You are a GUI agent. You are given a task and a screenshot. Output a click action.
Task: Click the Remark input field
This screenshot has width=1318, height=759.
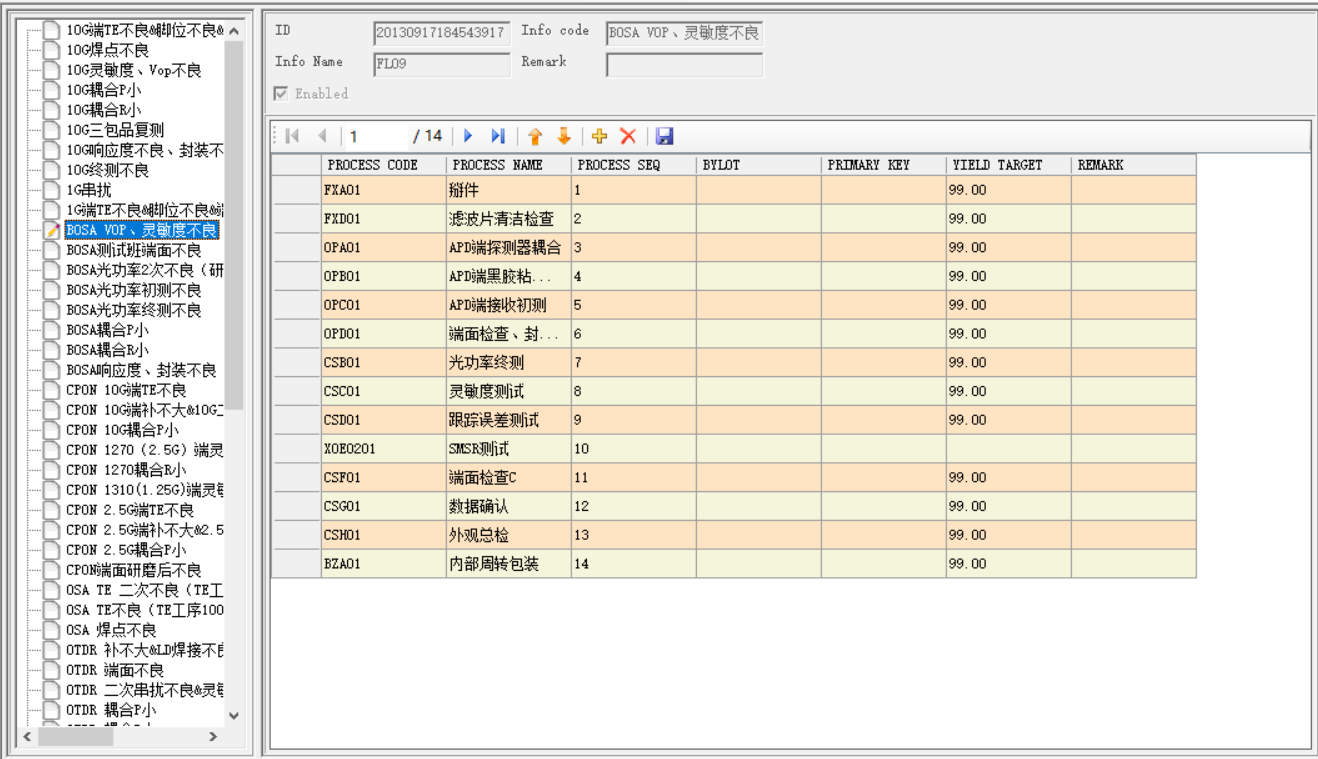click(684, 65)
